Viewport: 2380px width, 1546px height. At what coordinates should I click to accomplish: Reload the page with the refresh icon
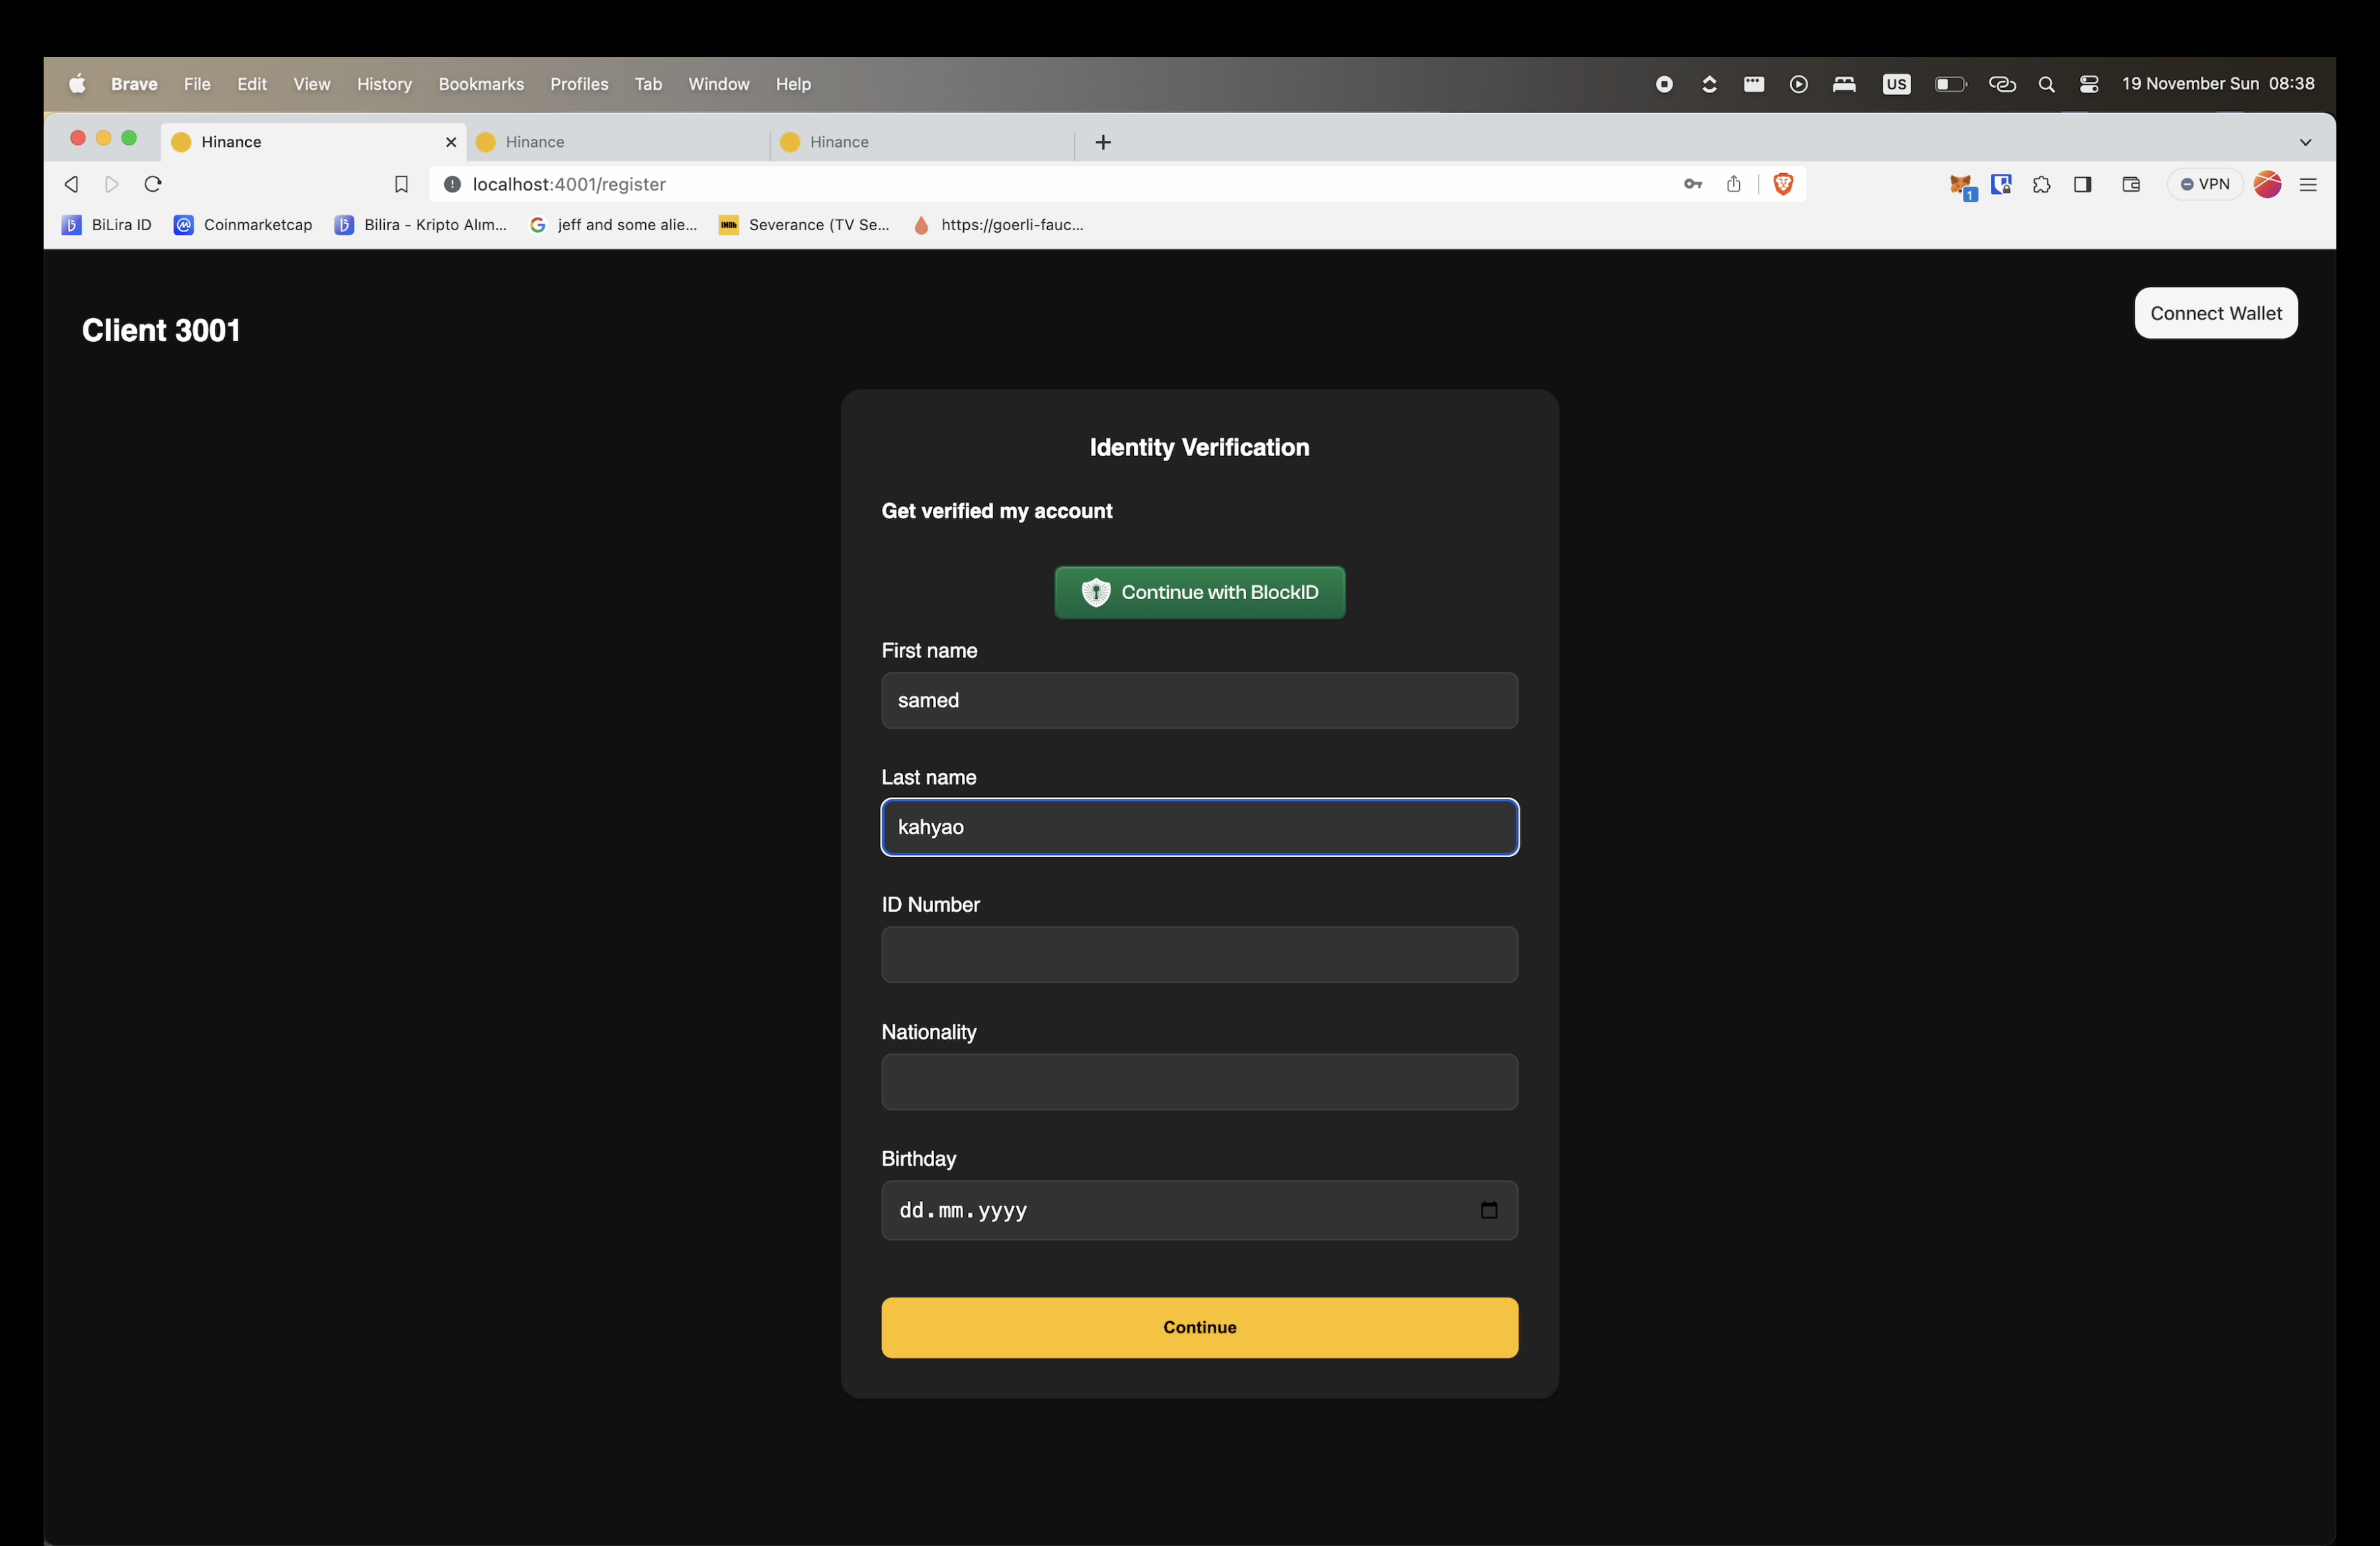coord(153,184)
